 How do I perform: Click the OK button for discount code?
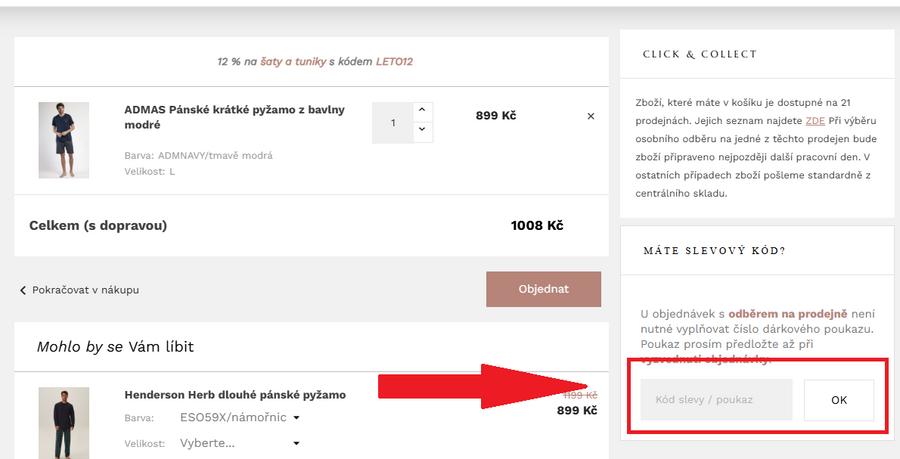pyautogui.click(x=839, y=400)
